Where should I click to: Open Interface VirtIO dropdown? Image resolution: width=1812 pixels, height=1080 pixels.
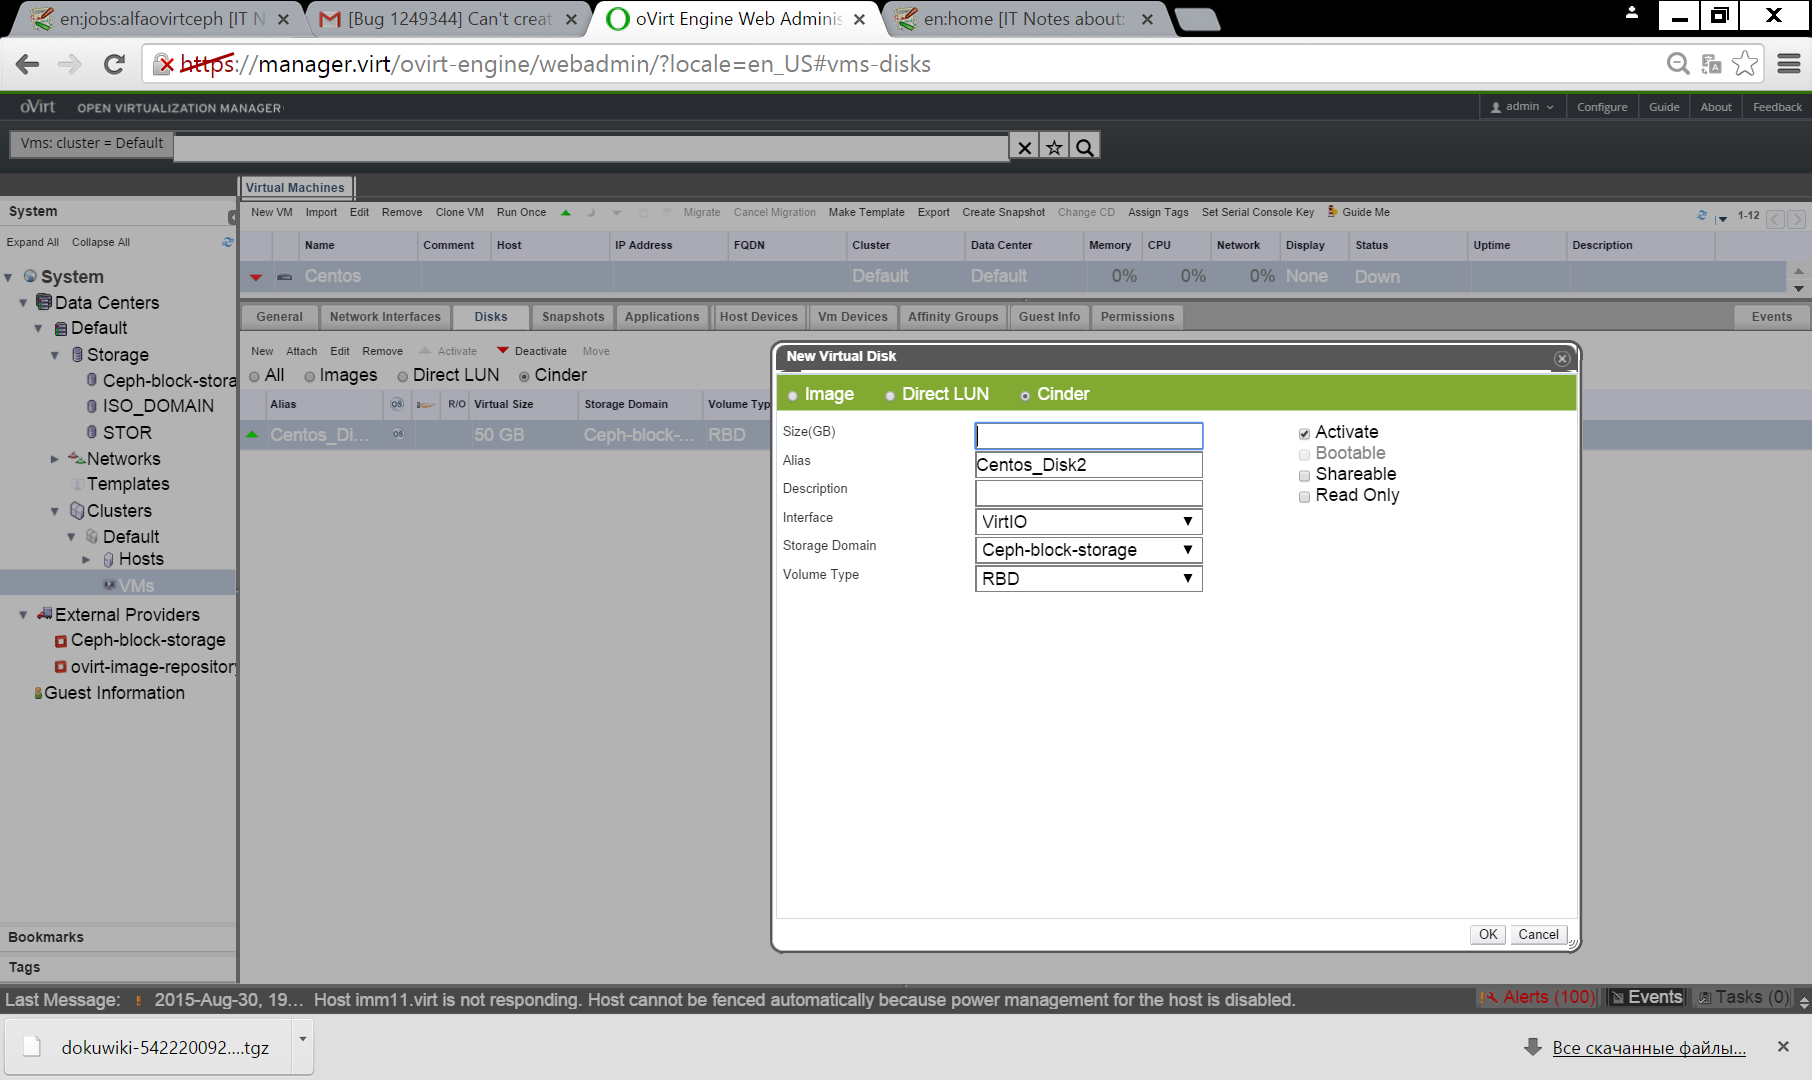1088,522
